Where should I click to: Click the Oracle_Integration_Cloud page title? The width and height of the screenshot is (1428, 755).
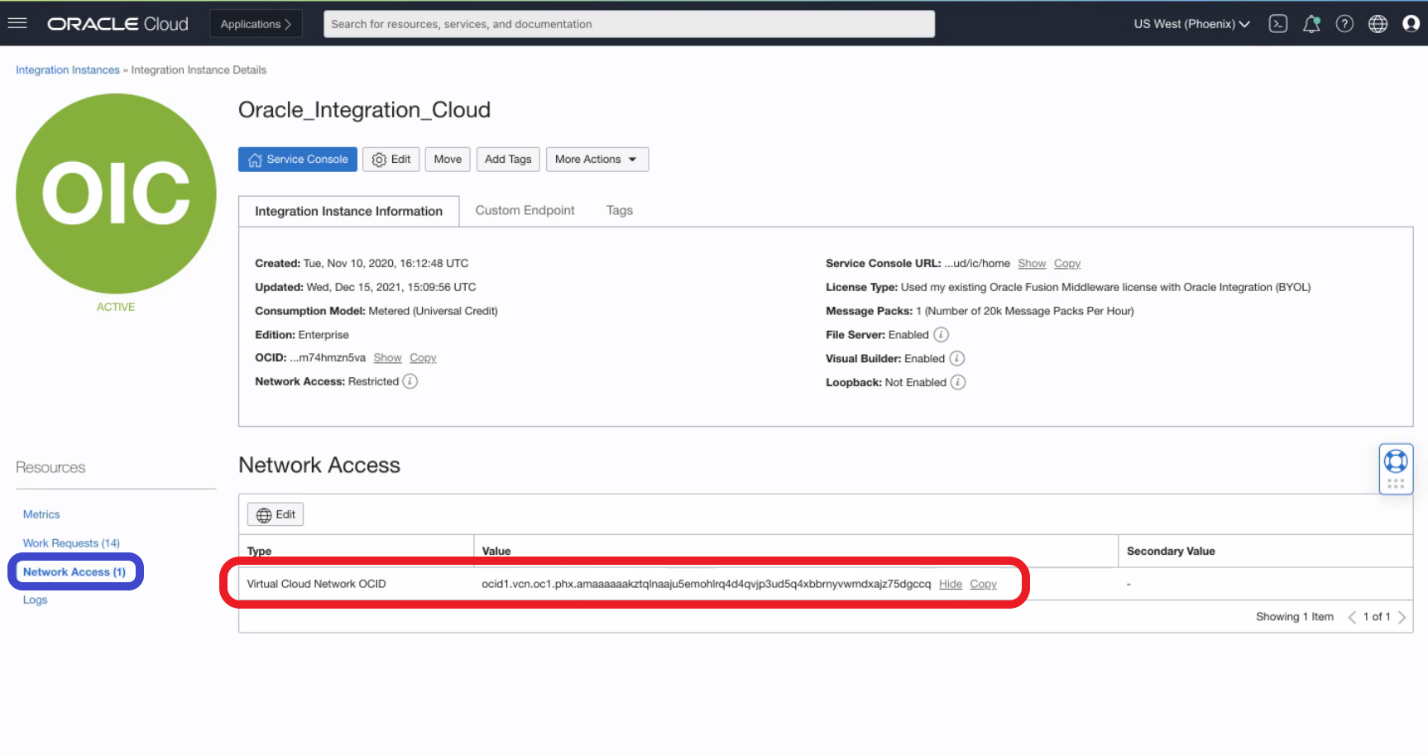364,110
